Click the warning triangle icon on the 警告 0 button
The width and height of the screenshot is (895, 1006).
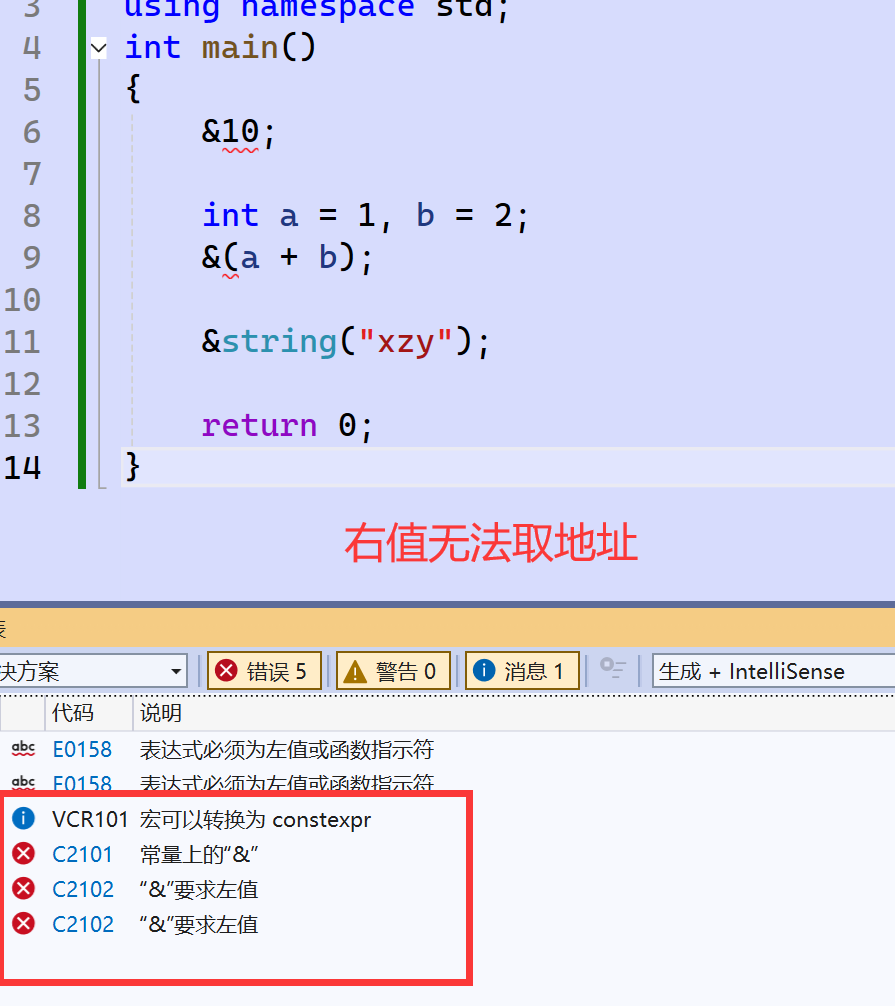tap(355, 670)
